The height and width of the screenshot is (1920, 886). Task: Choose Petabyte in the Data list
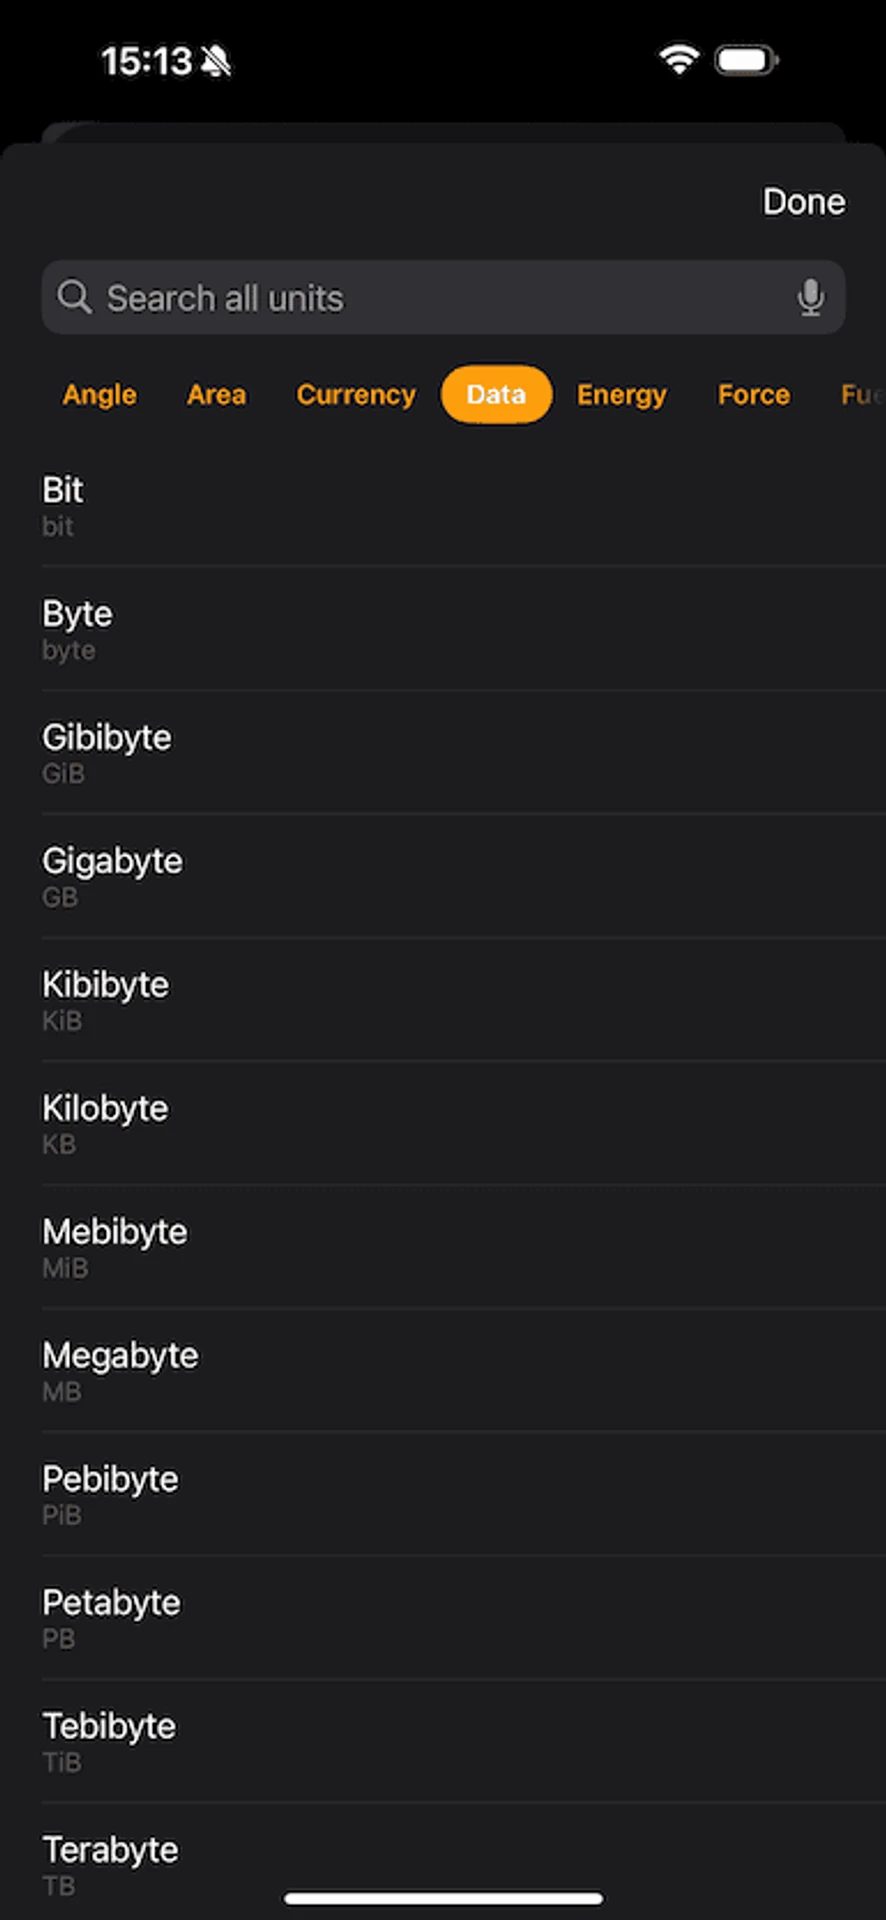(x=464, y=1618)
